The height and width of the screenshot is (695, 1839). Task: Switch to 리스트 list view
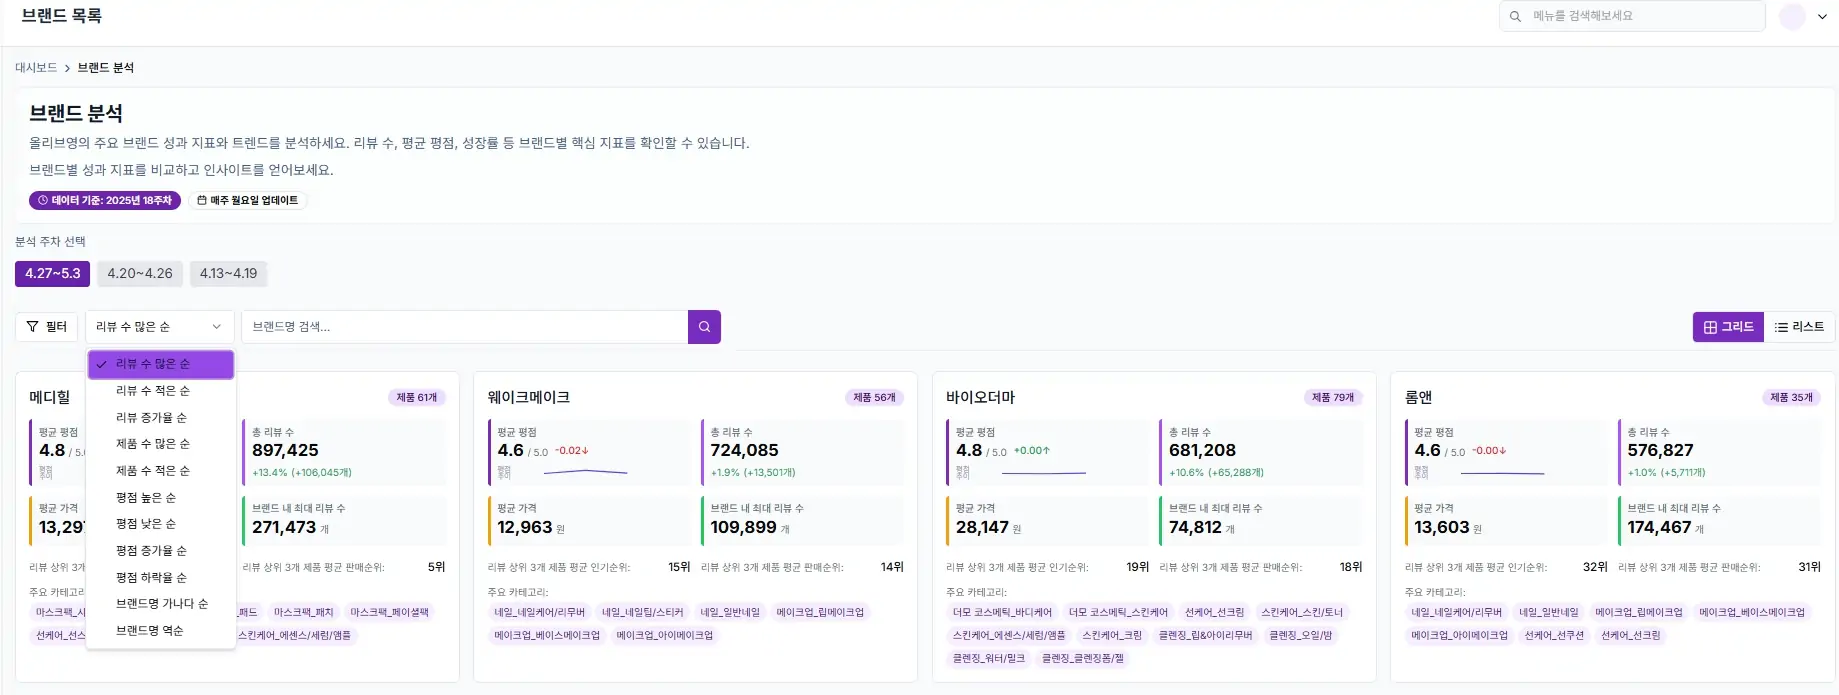coord(1799,327)
